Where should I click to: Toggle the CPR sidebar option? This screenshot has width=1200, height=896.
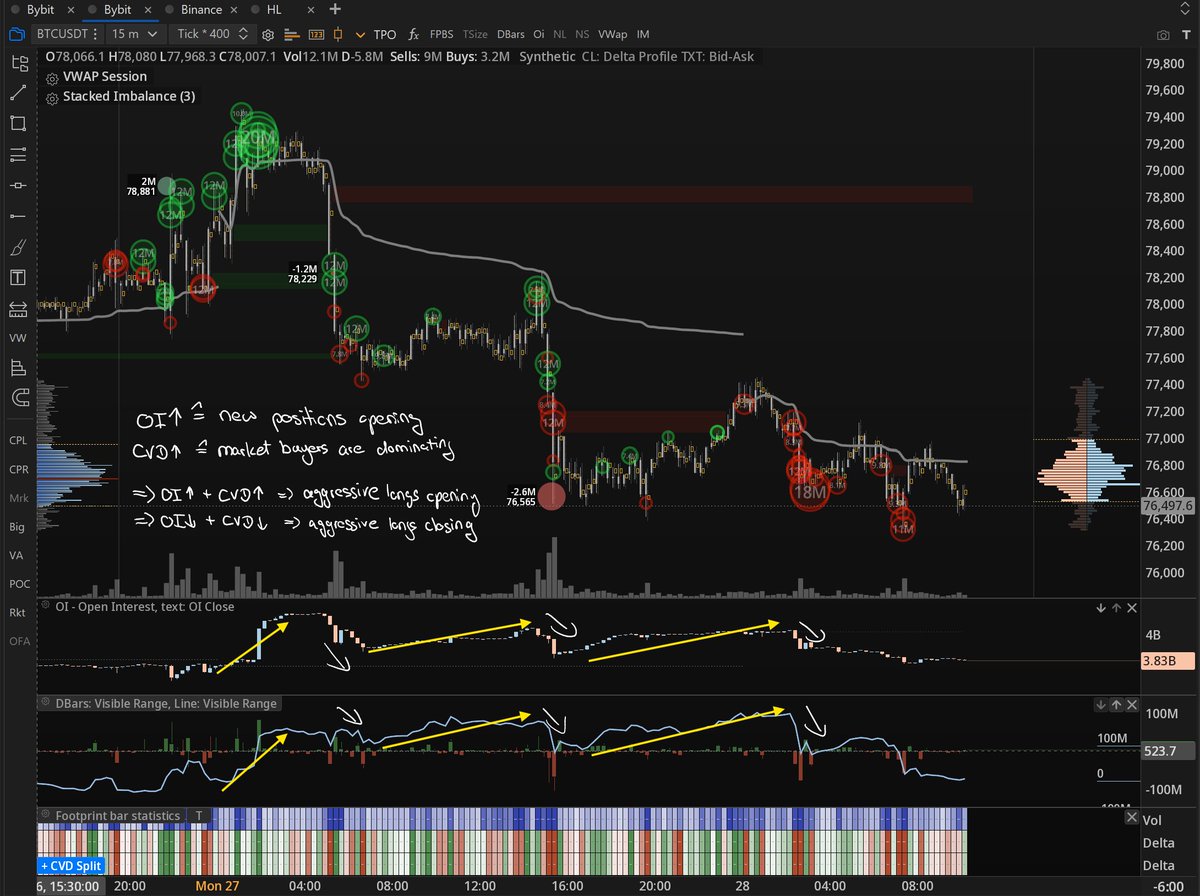pos(18,469)
